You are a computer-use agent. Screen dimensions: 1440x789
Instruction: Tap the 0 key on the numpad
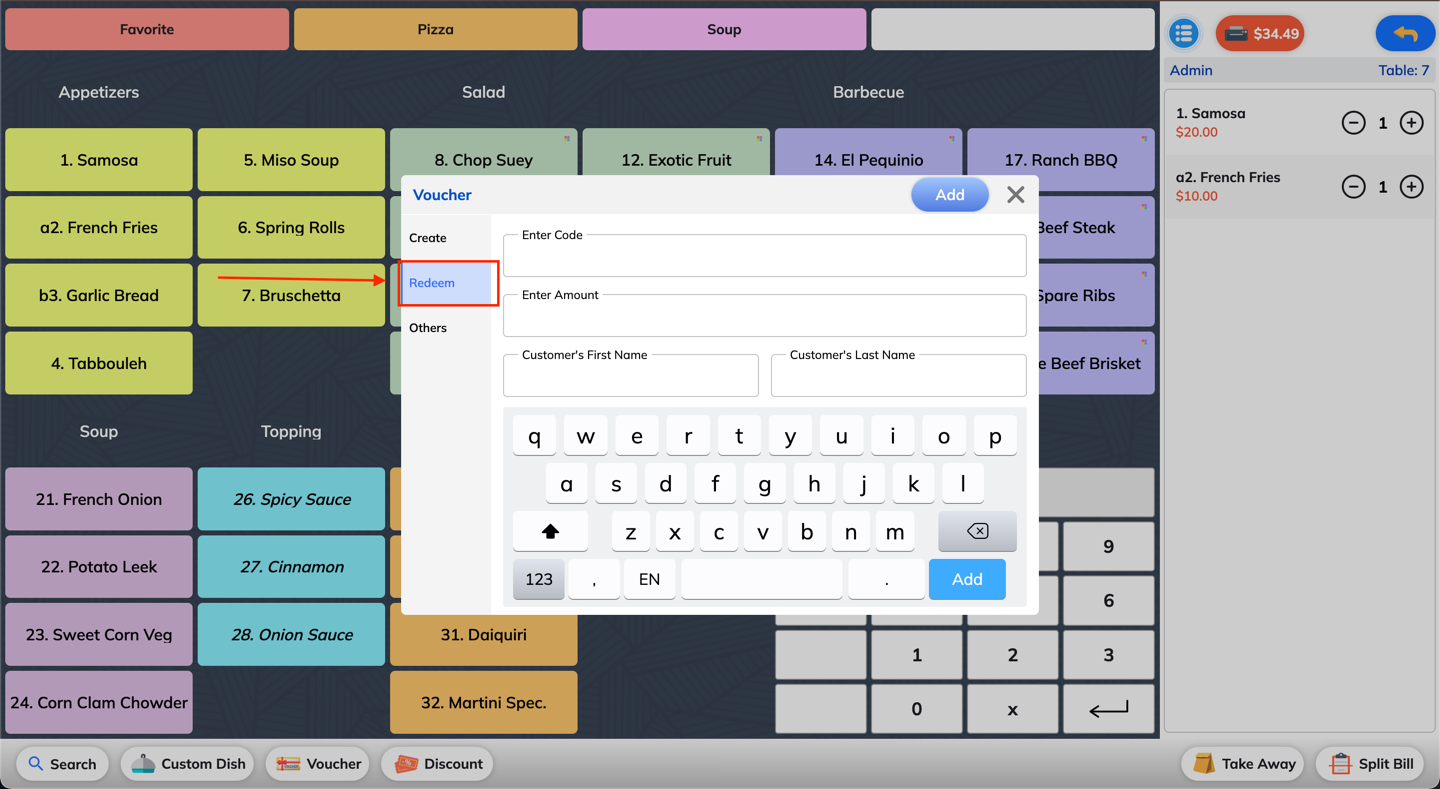pos(916,709)
